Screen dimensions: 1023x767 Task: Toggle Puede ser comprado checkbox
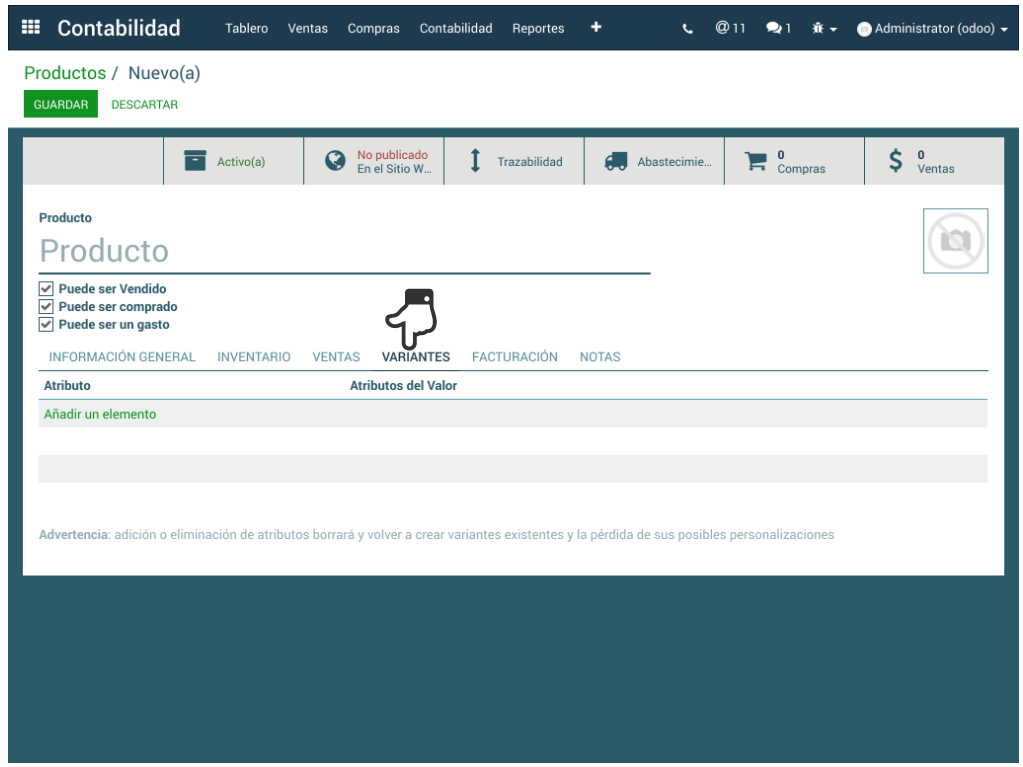click(46, 307)
